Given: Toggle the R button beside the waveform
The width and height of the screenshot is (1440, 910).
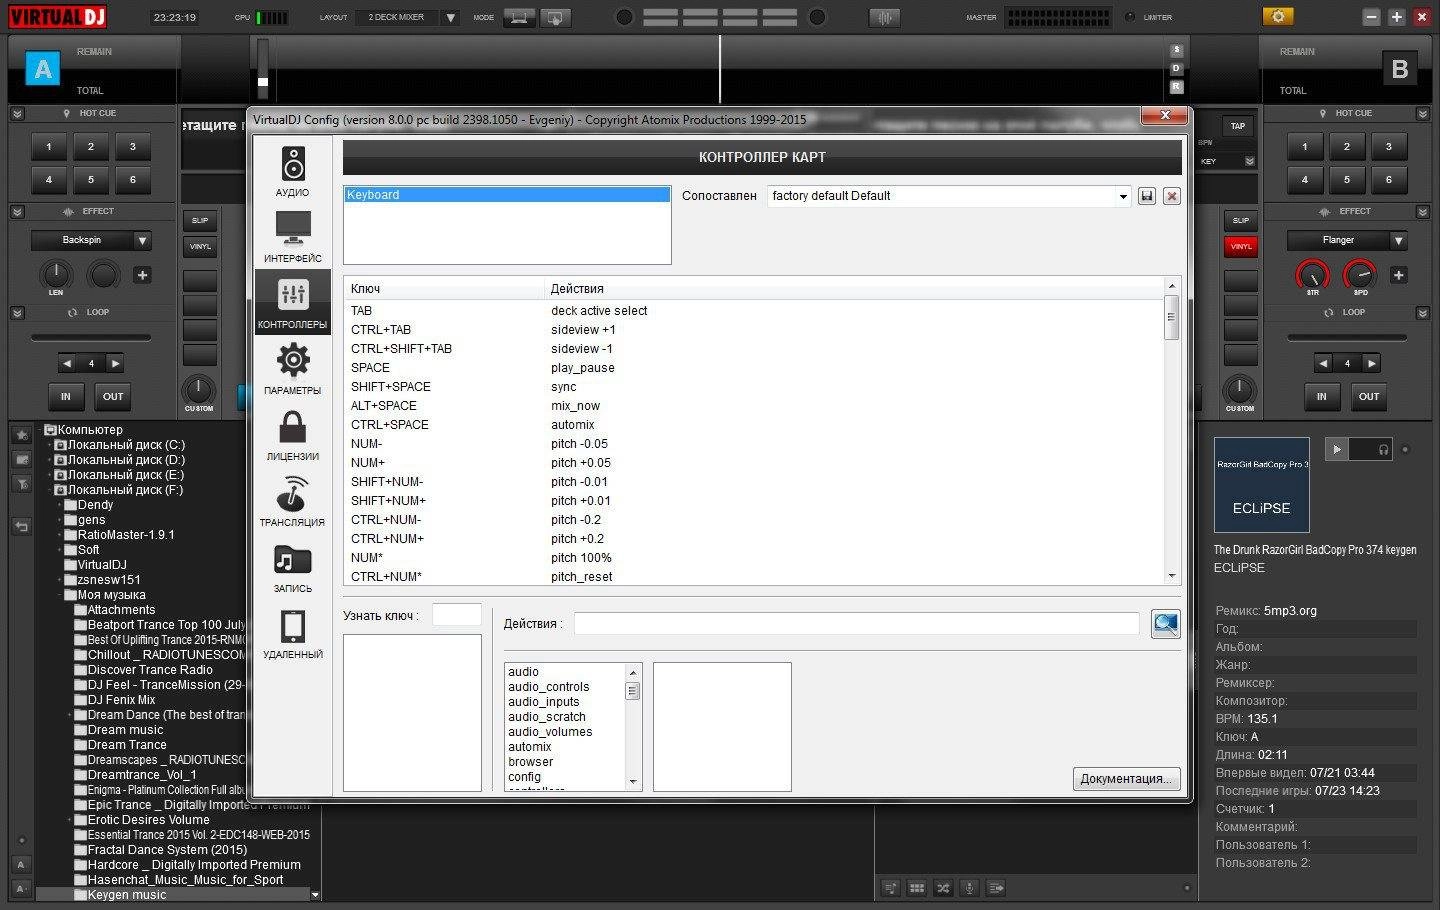Looking at the screenshot, I should pyautogui.click(x=1177, y=87).
